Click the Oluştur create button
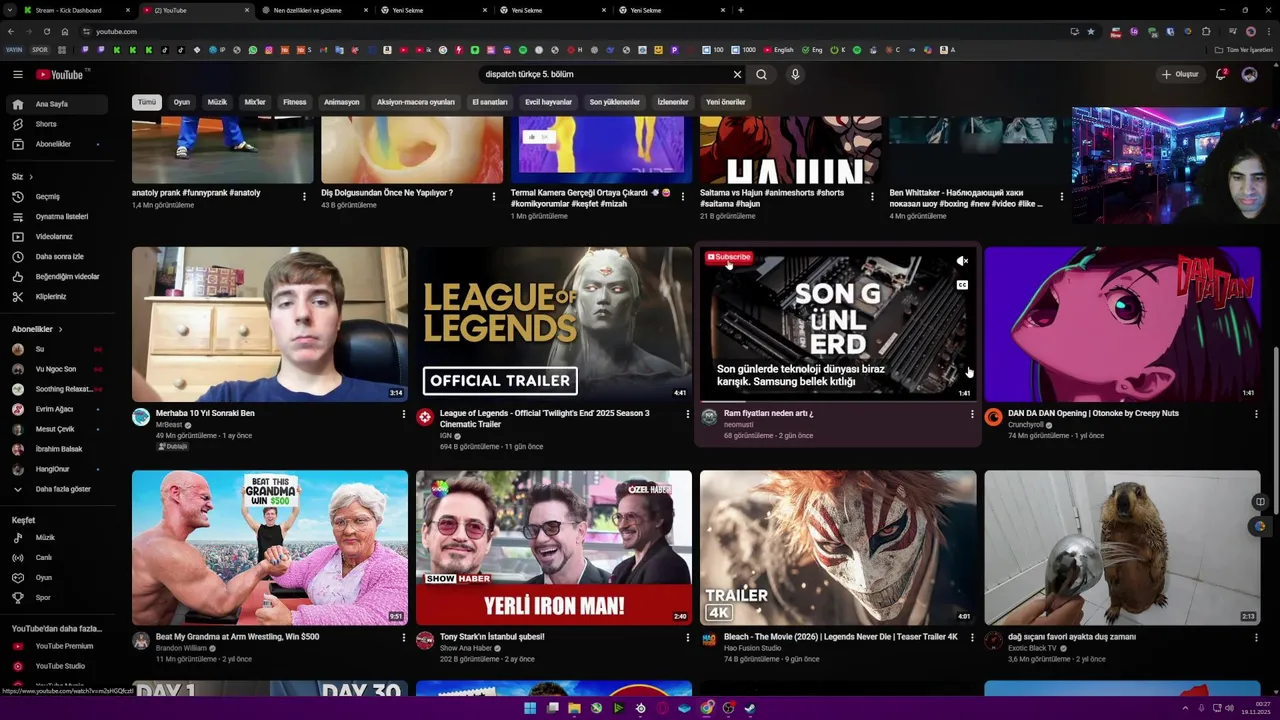The width and height of the screenshot is (1280, 720). click(1180, 74)
